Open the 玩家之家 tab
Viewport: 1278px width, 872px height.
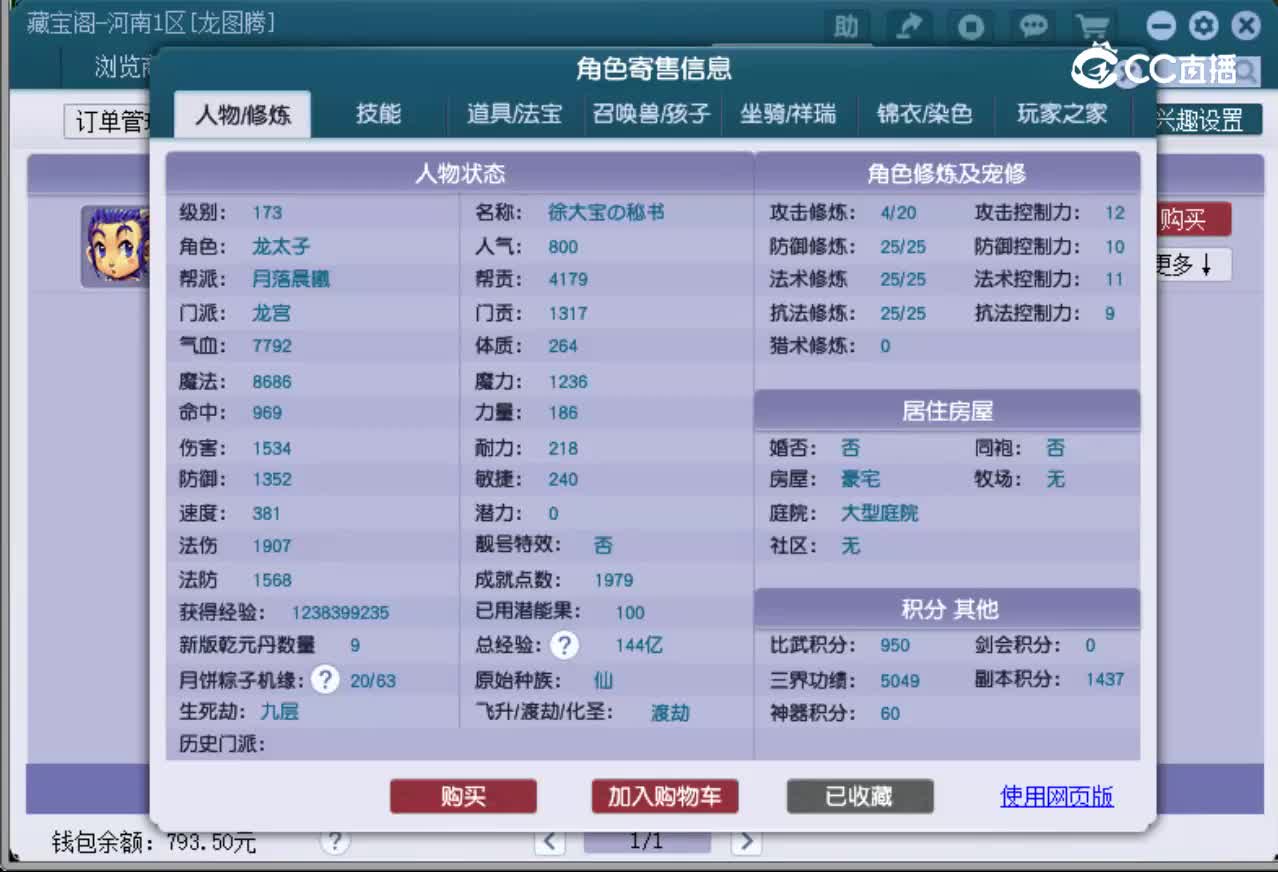click(x=1062, y=114)
